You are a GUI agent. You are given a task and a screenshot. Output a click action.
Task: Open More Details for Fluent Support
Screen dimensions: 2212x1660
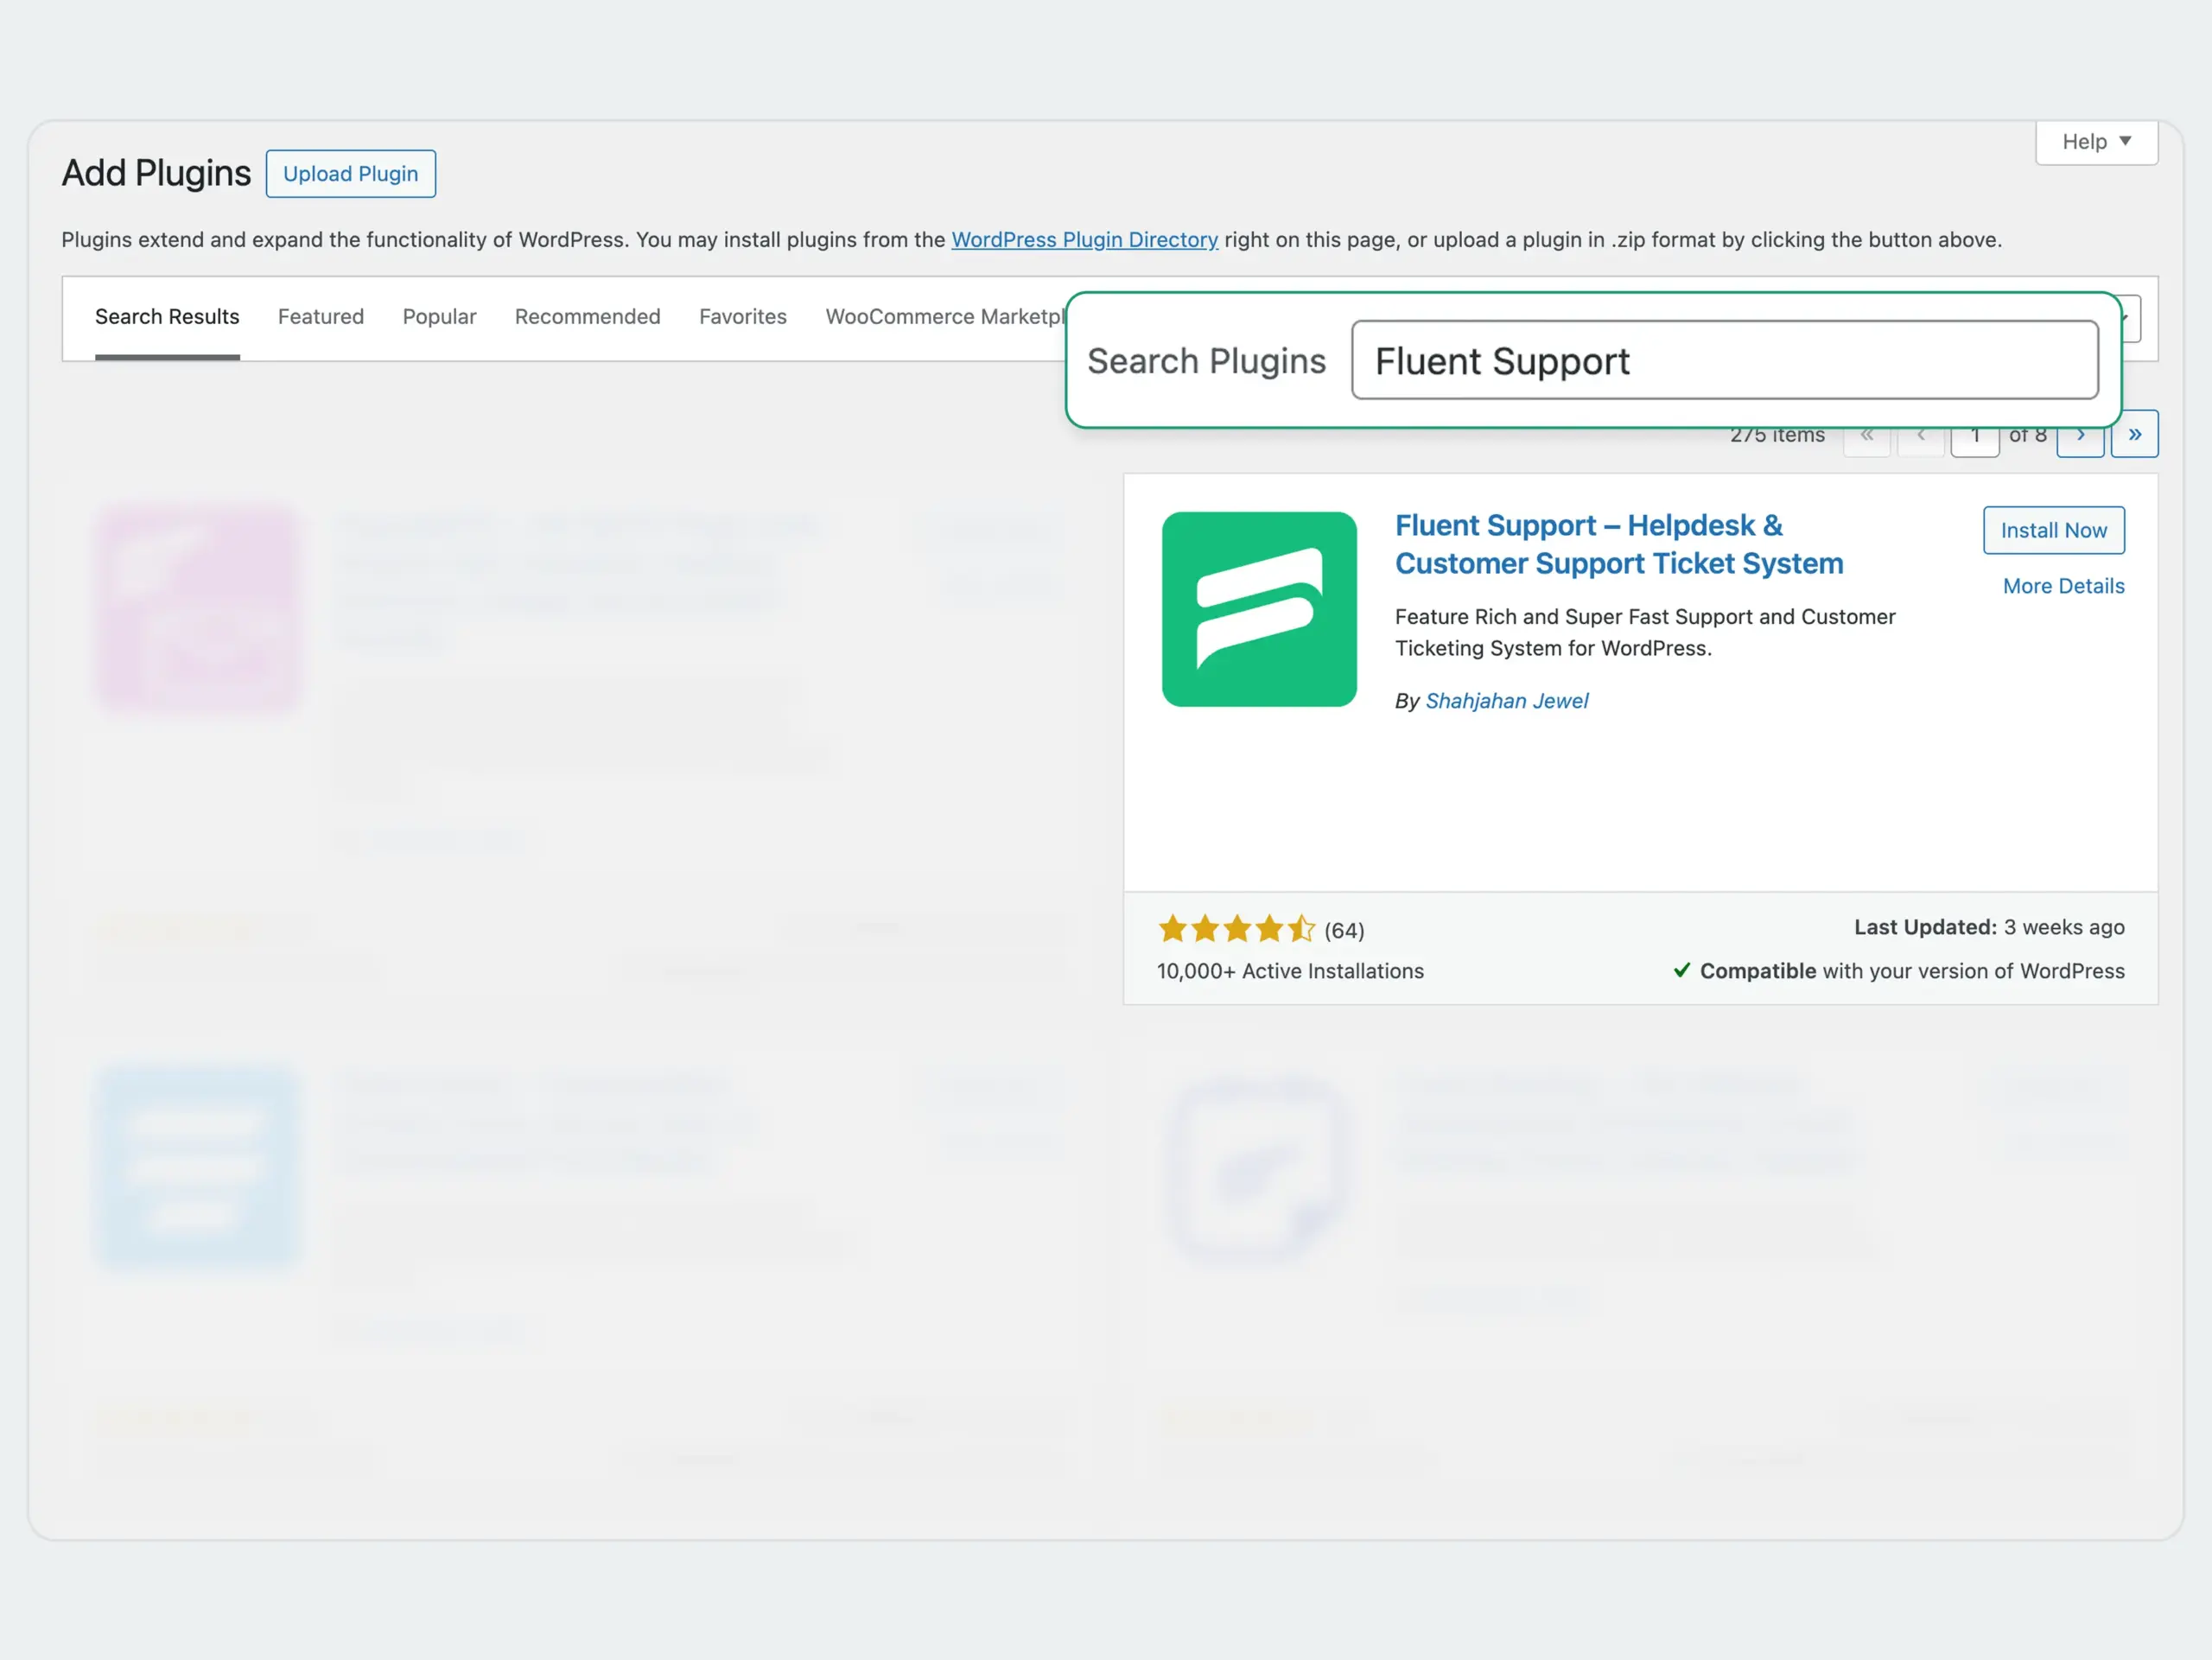tap(2063, 586)
